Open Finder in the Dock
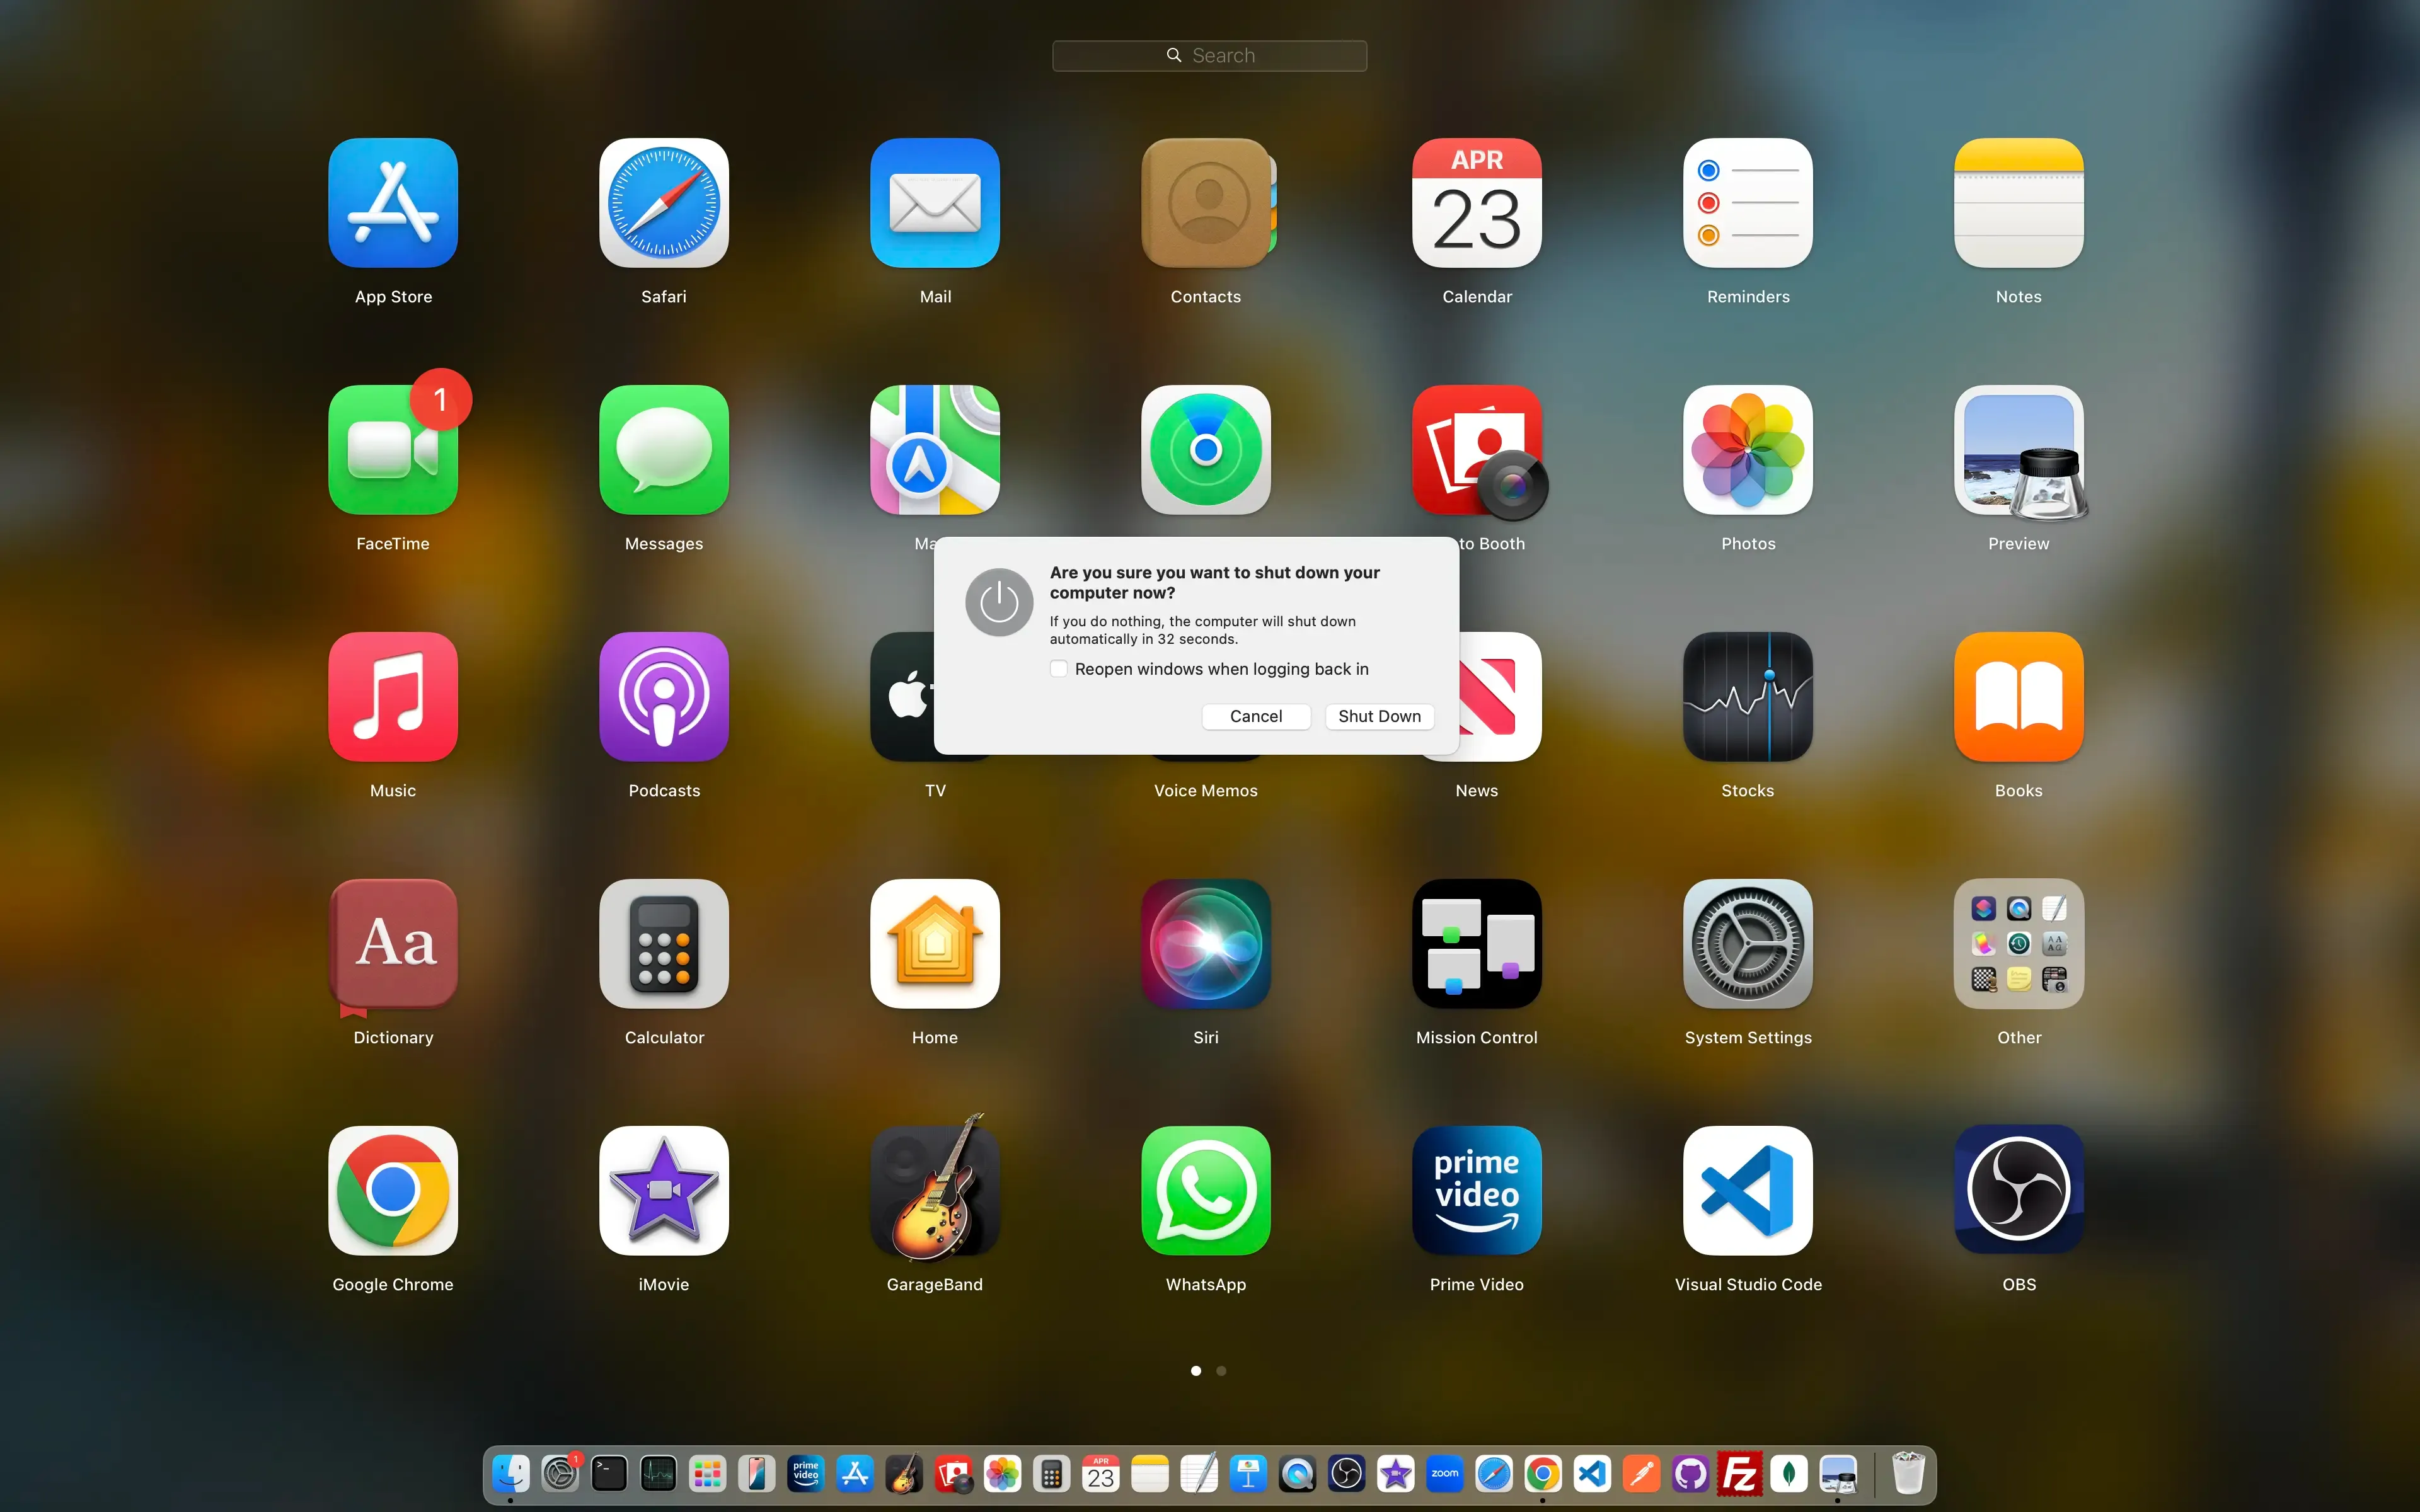 click(x=511, y=1474)
